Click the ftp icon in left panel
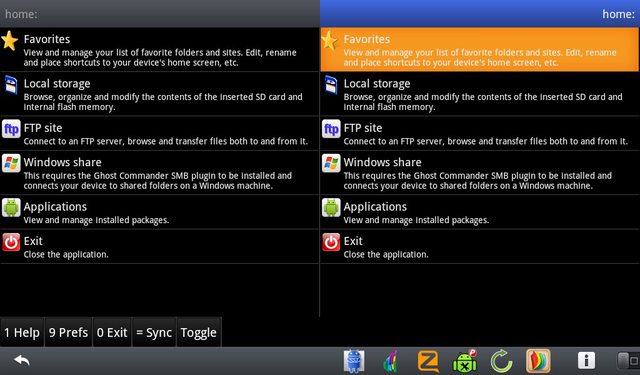The width and height of the screenshot is (640, 375). pyautogui.click(x=11, y=129)
